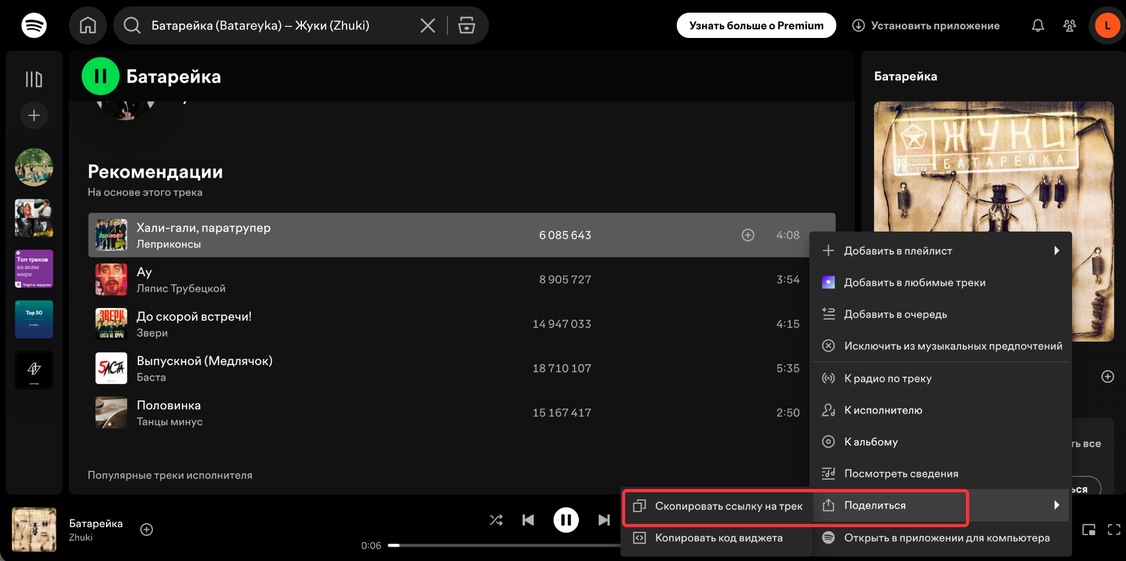Choose К исполнителю menu entry
Viewport: 1126px width, 561px height.
941,410
